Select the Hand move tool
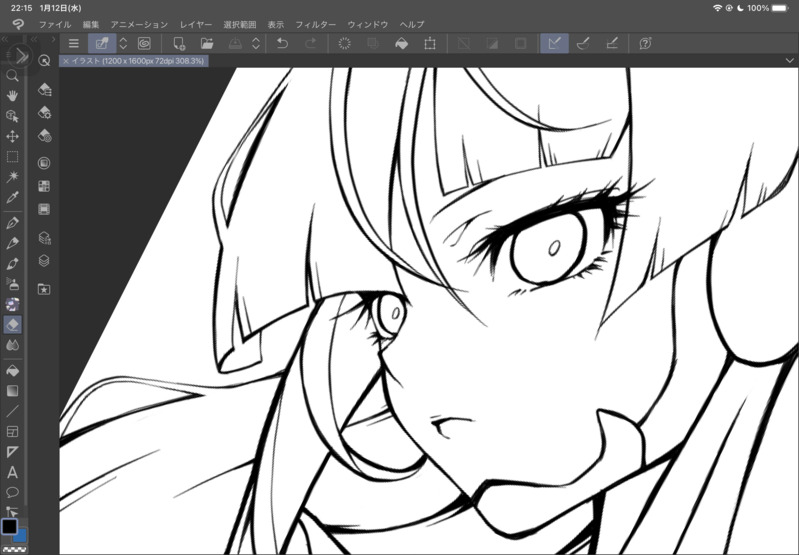 pyautogui.click(x=12, y=96)
